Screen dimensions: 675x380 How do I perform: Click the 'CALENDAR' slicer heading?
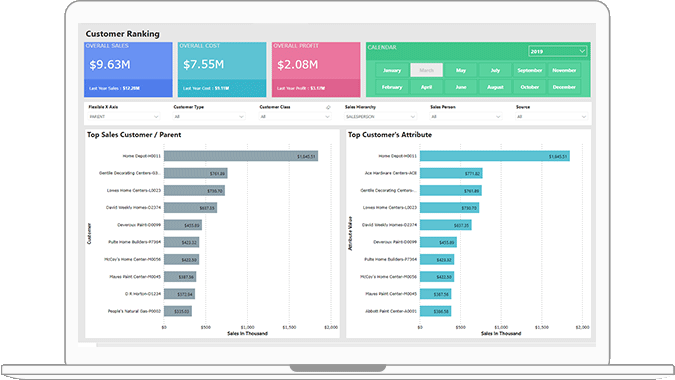(x=382, y=47)
